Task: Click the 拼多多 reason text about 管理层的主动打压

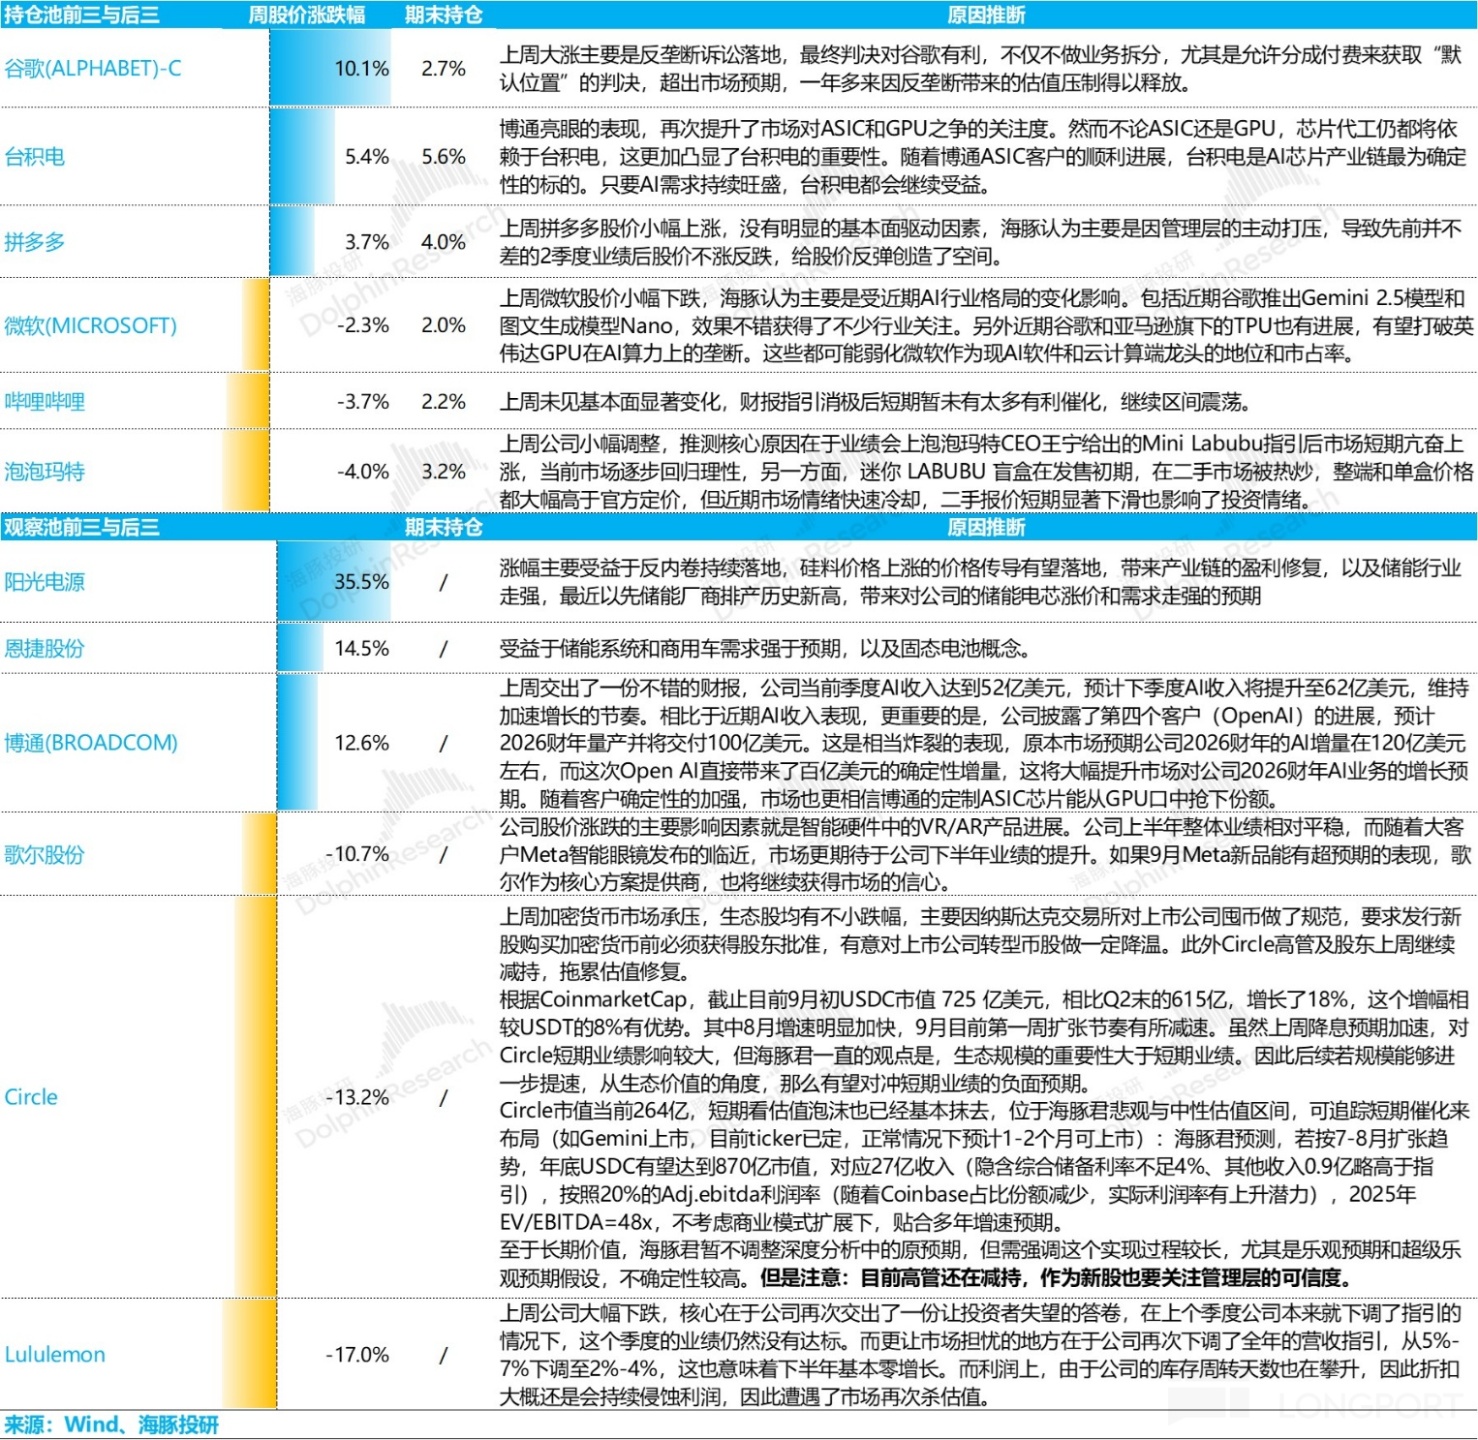Action: point(981,242)
